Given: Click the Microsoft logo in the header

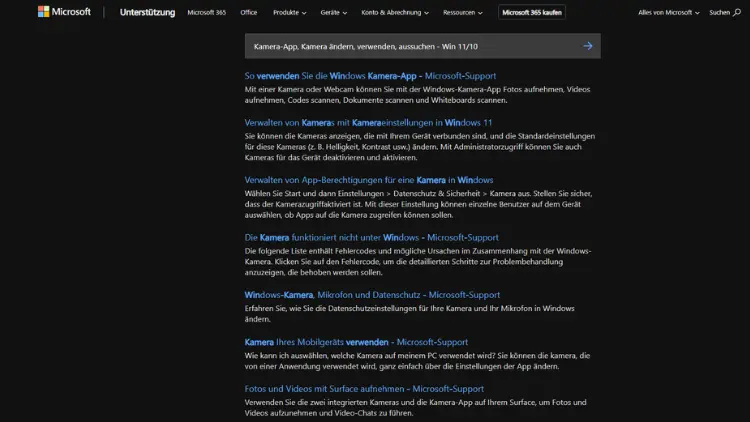Looking at the screenshot, I should tap(64, 11).
